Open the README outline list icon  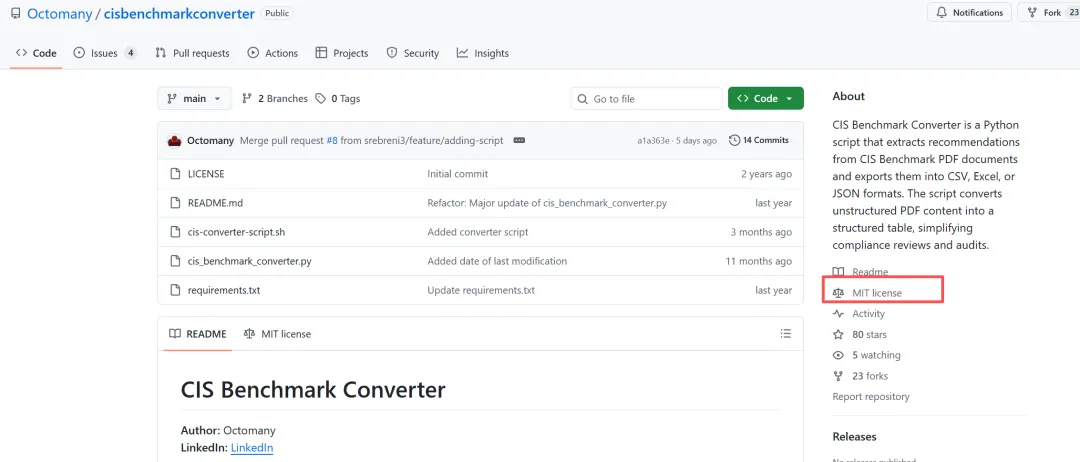[x=785, y=333]
